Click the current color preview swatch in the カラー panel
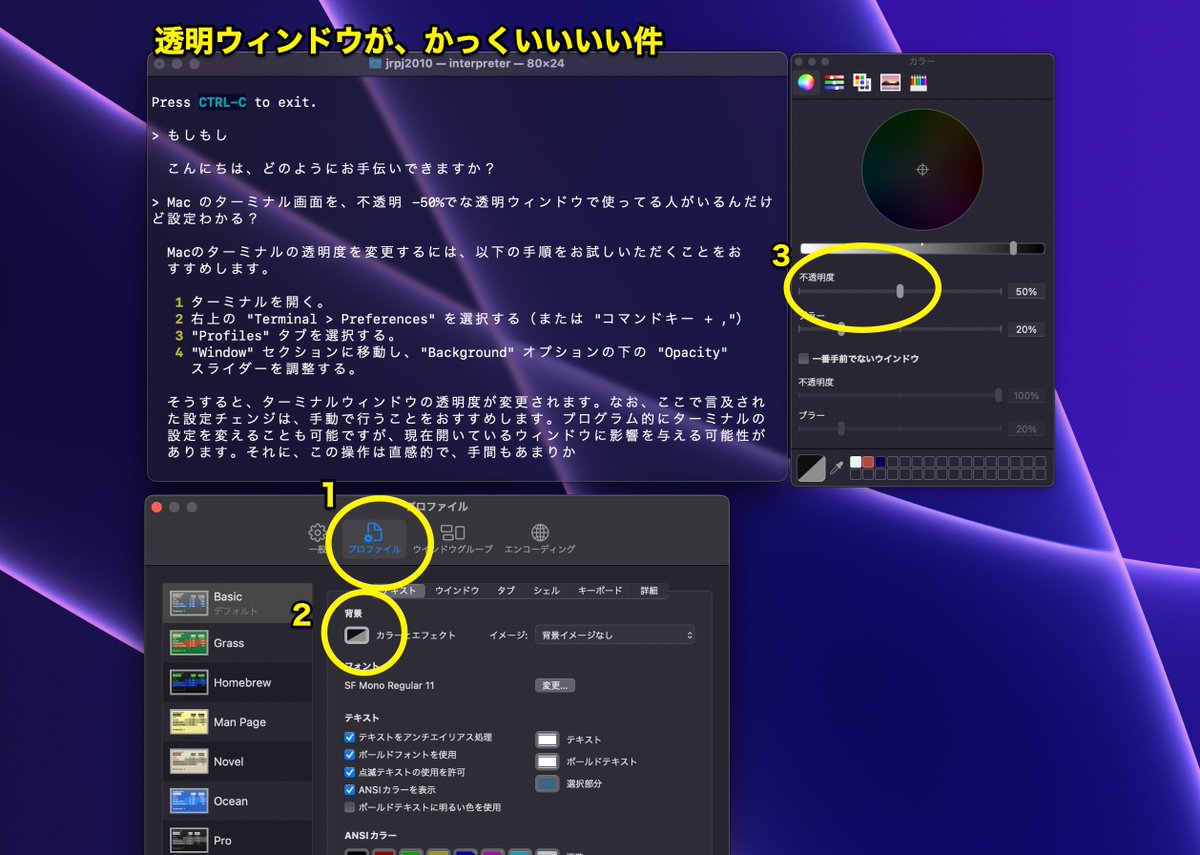 click(811, 468)
